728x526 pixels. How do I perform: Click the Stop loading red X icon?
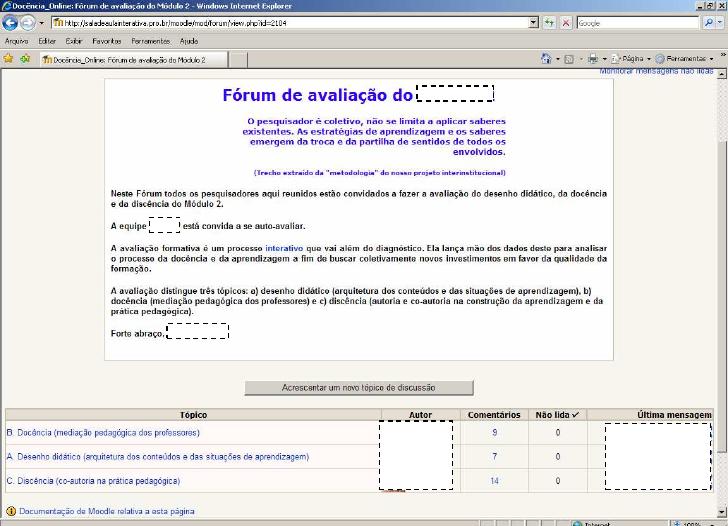coord(566,22)
